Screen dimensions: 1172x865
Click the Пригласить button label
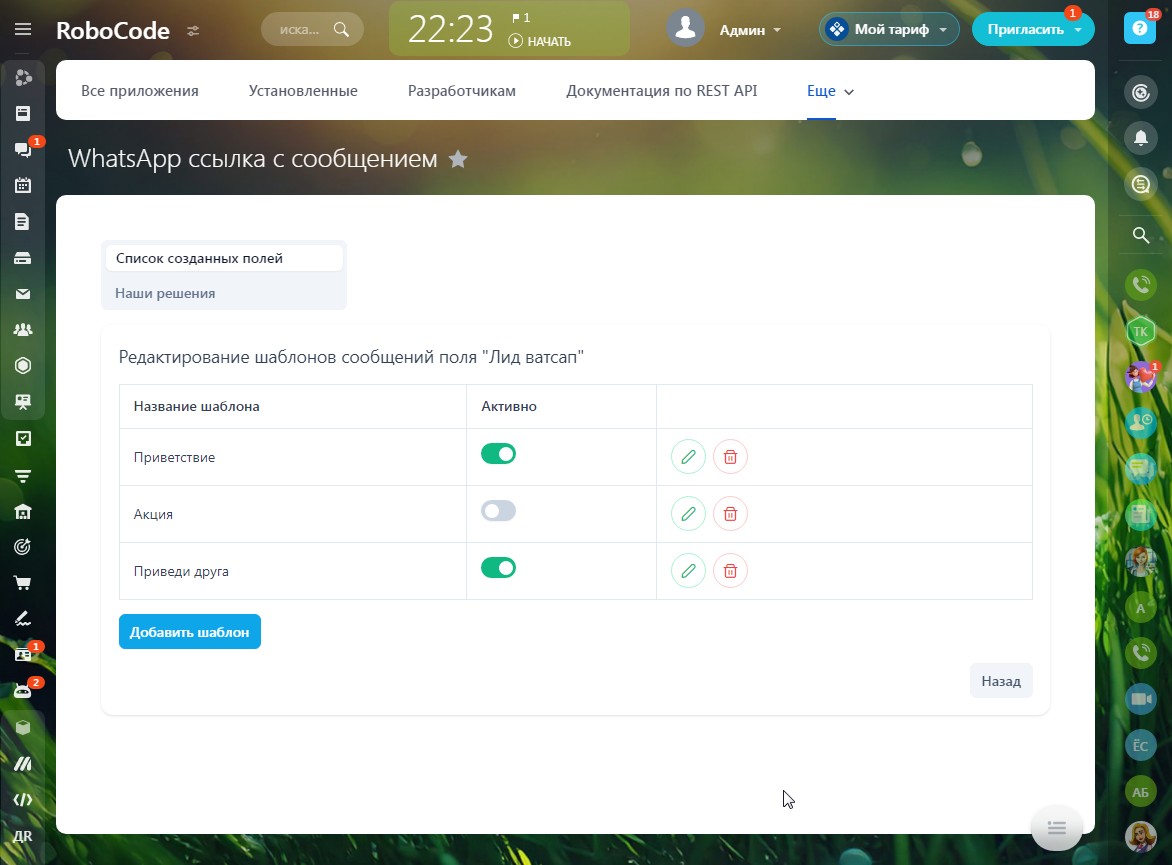pos(1025,29)
